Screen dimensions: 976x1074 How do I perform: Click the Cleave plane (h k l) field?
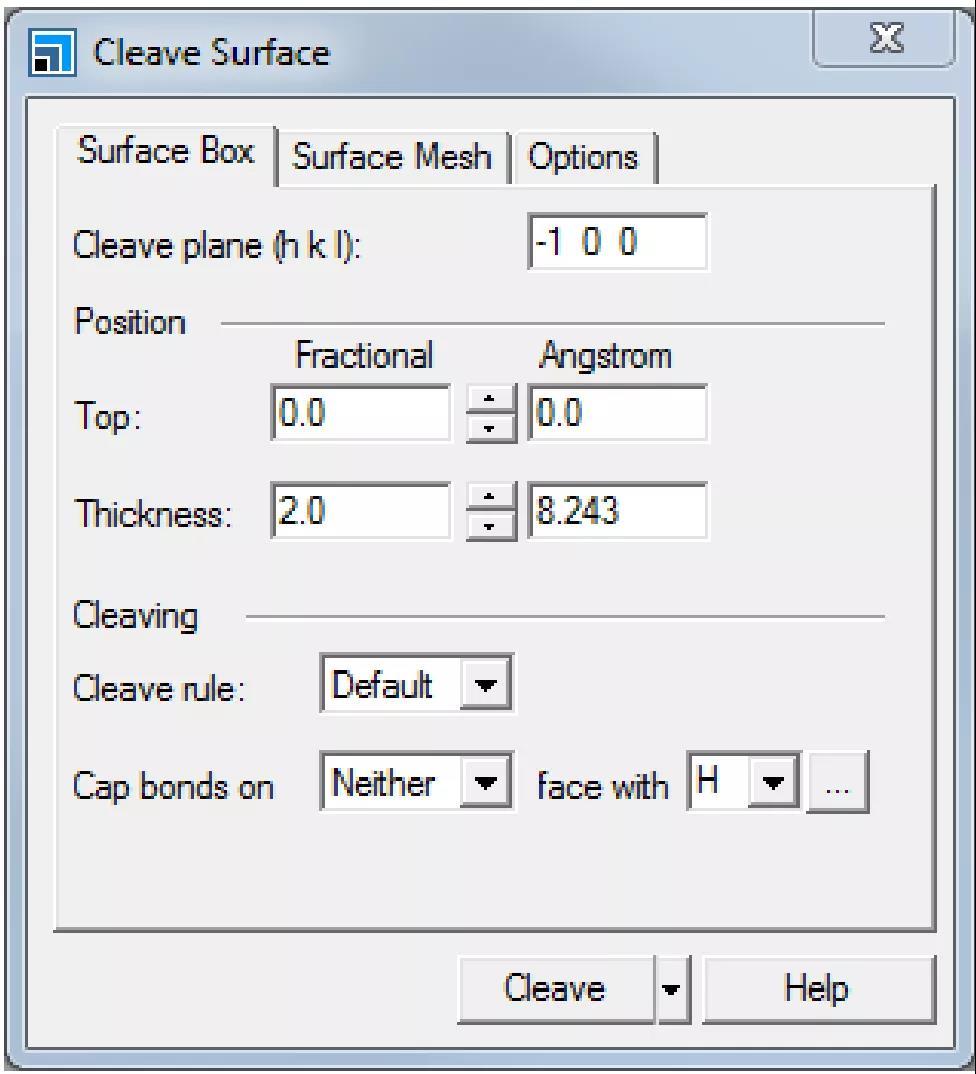(617, 243)
